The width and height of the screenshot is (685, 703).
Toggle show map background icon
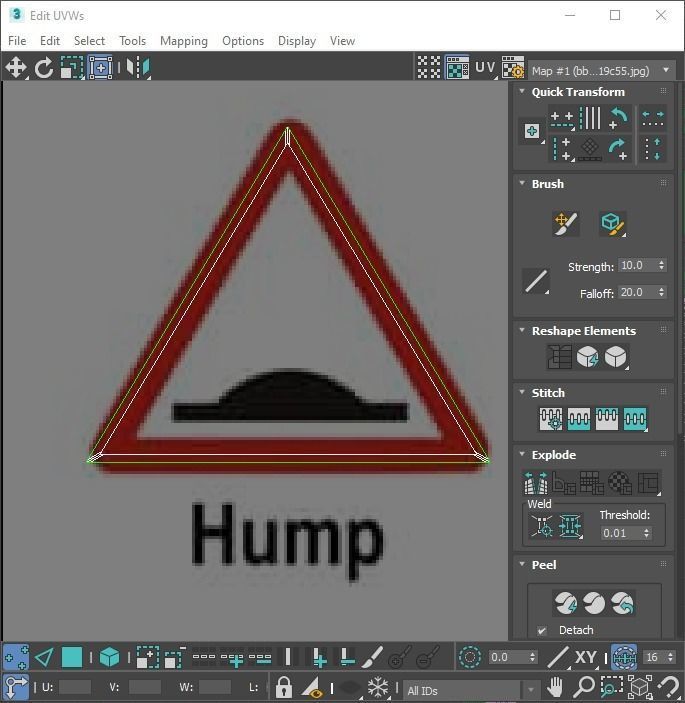click(x=457, y=67)
